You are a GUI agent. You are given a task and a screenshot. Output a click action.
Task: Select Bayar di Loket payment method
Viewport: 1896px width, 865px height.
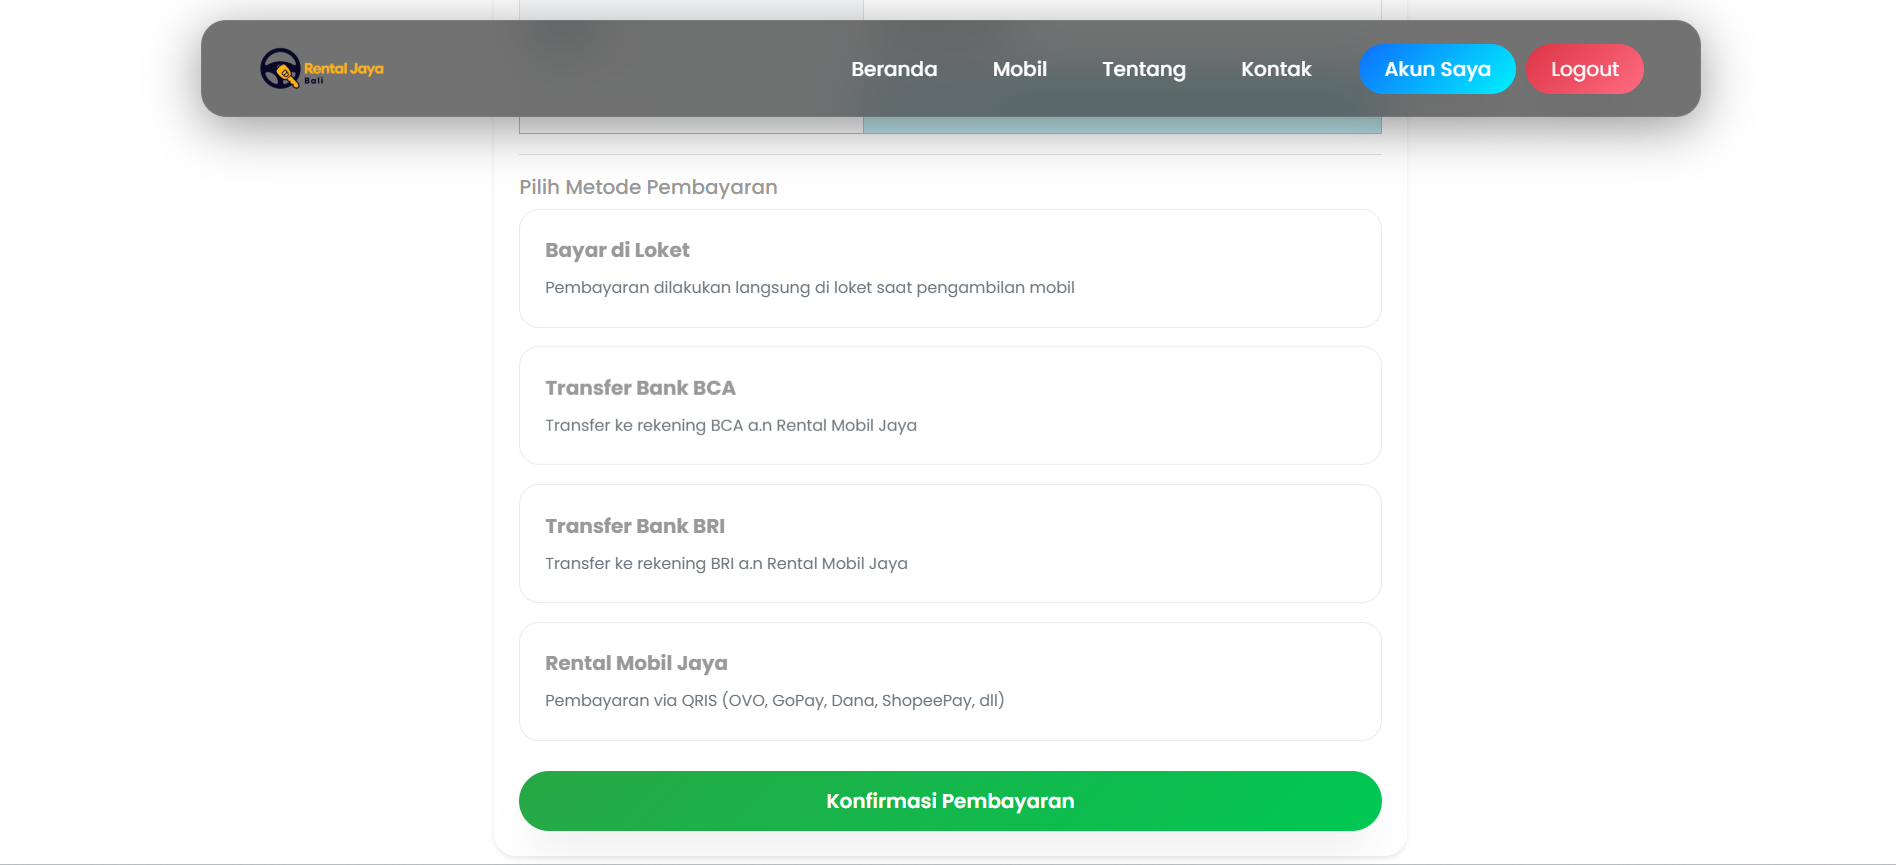(617, 250)
